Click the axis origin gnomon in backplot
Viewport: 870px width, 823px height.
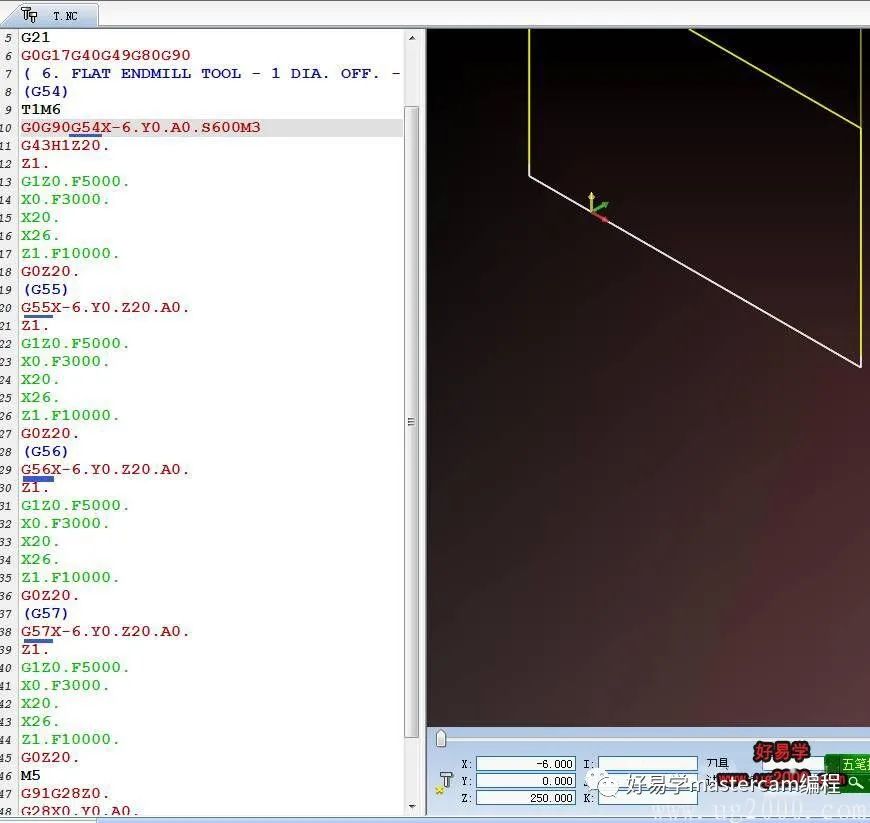pyautogui.click(x=597, y=208)
